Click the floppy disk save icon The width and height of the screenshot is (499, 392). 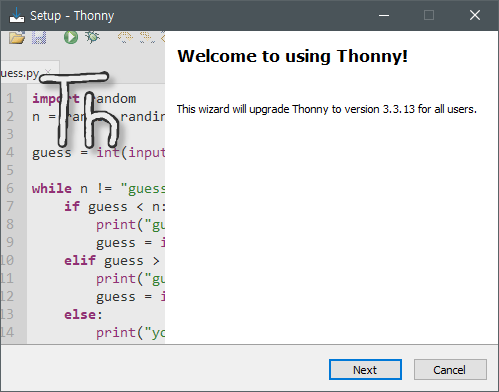[x=39, y=37]
